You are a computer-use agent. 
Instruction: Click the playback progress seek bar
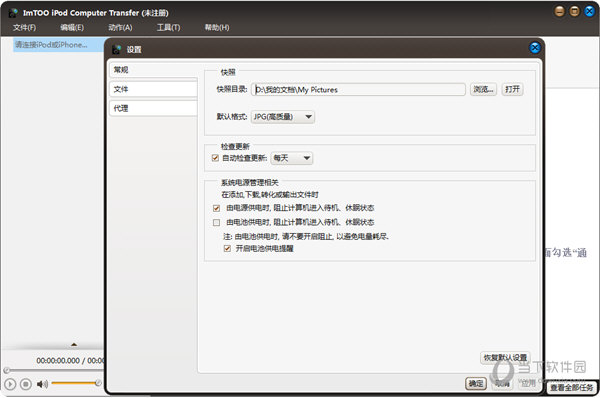pos(54,370)
